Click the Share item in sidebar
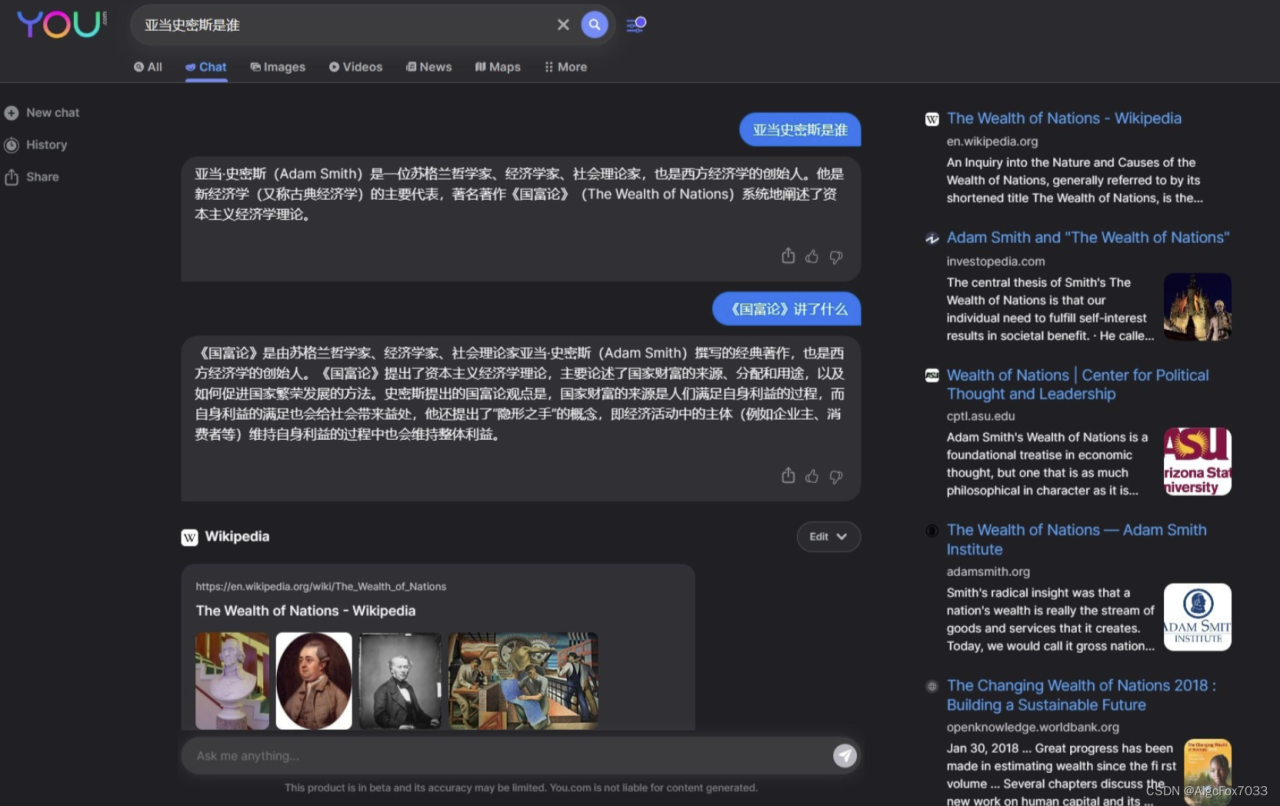 (32, 177)
